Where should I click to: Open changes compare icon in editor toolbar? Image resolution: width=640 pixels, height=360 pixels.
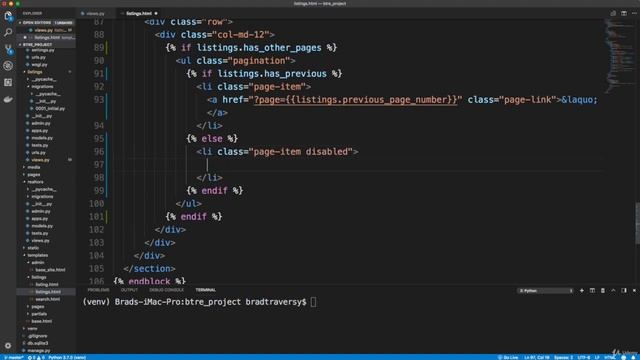[x=613, y=13]
